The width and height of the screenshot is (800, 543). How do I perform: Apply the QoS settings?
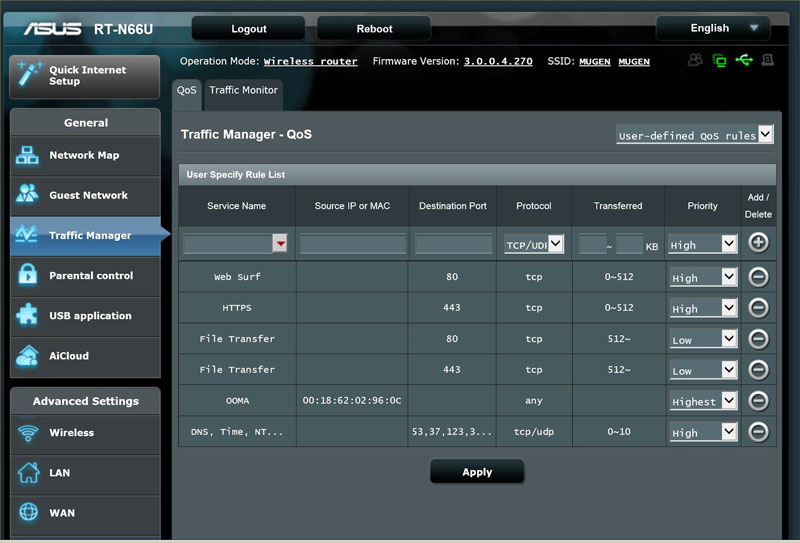click(477, 472)
